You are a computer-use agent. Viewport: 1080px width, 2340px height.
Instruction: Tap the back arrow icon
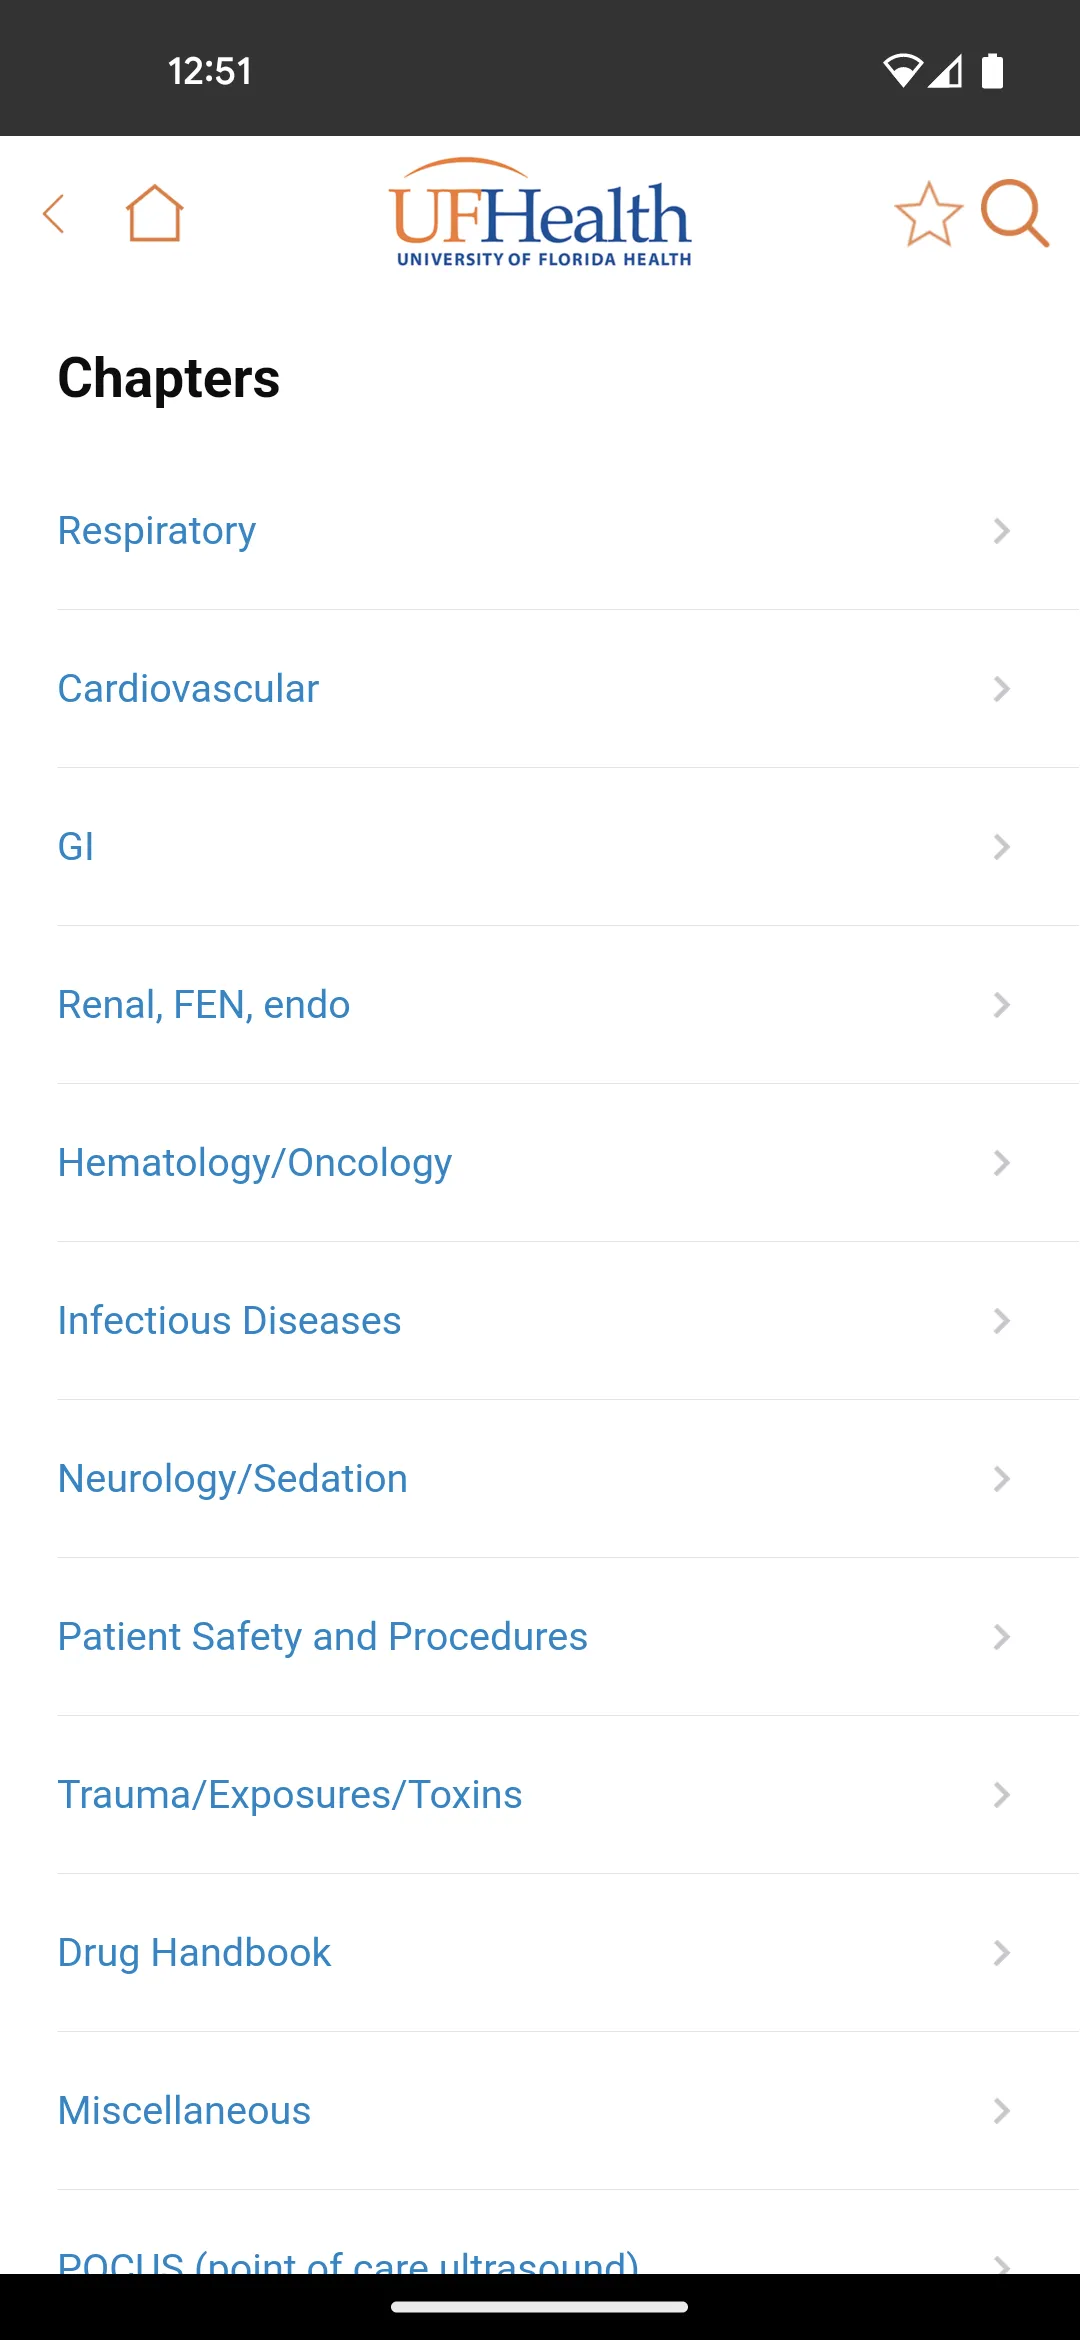54,213
